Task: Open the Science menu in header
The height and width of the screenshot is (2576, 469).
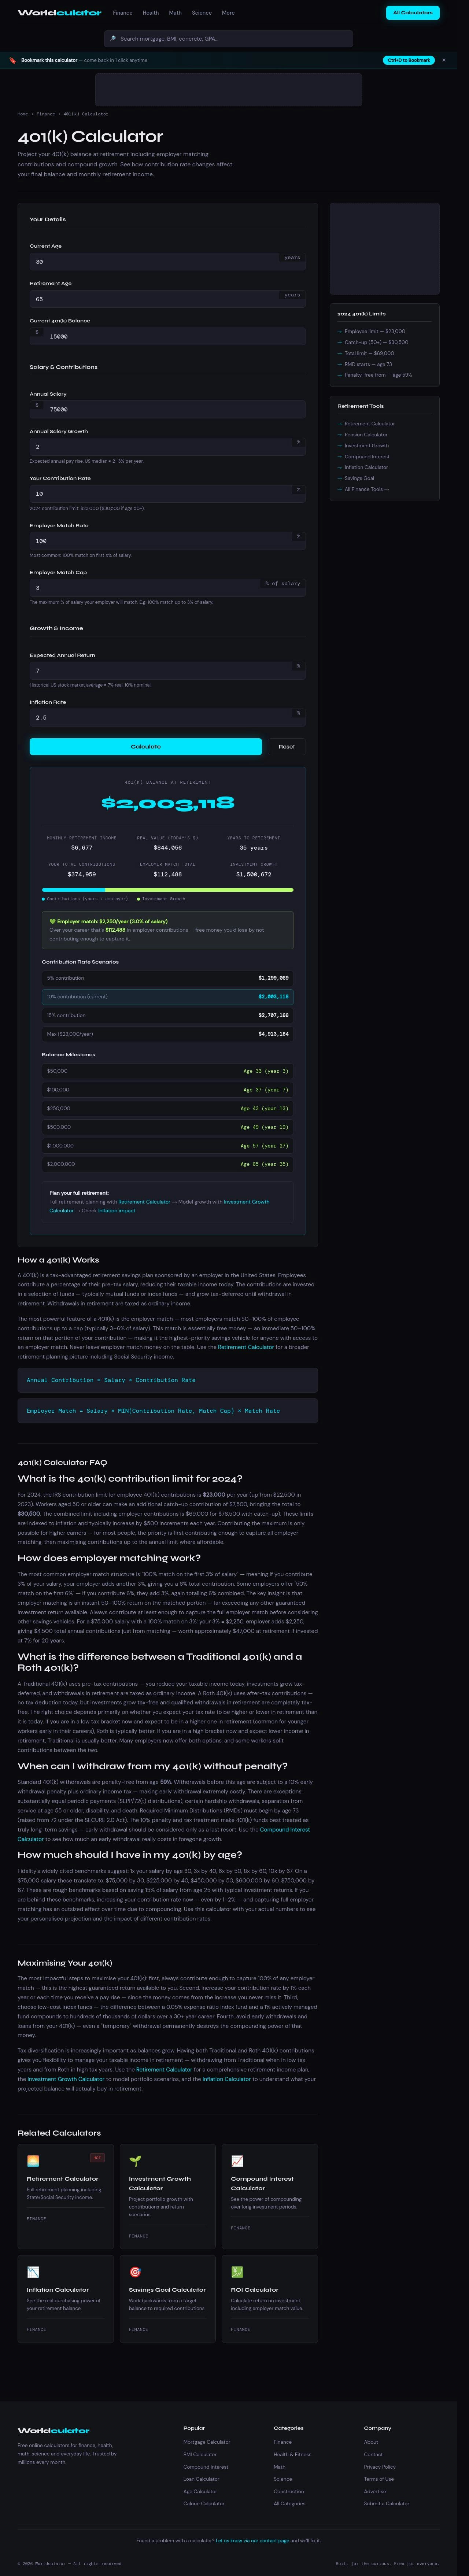Action: click(x=201, y=13)
